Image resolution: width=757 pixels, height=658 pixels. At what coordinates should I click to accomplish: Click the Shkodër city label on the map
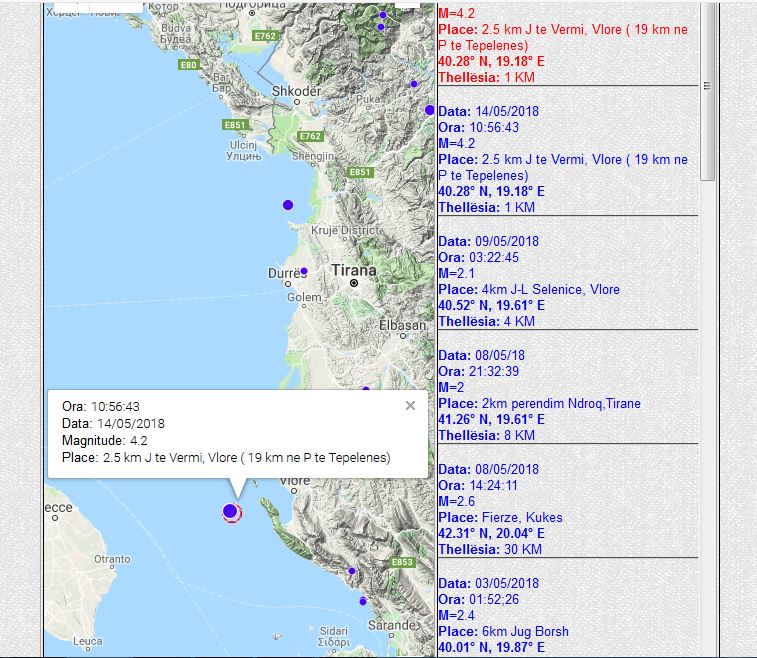tap(296, 91)
